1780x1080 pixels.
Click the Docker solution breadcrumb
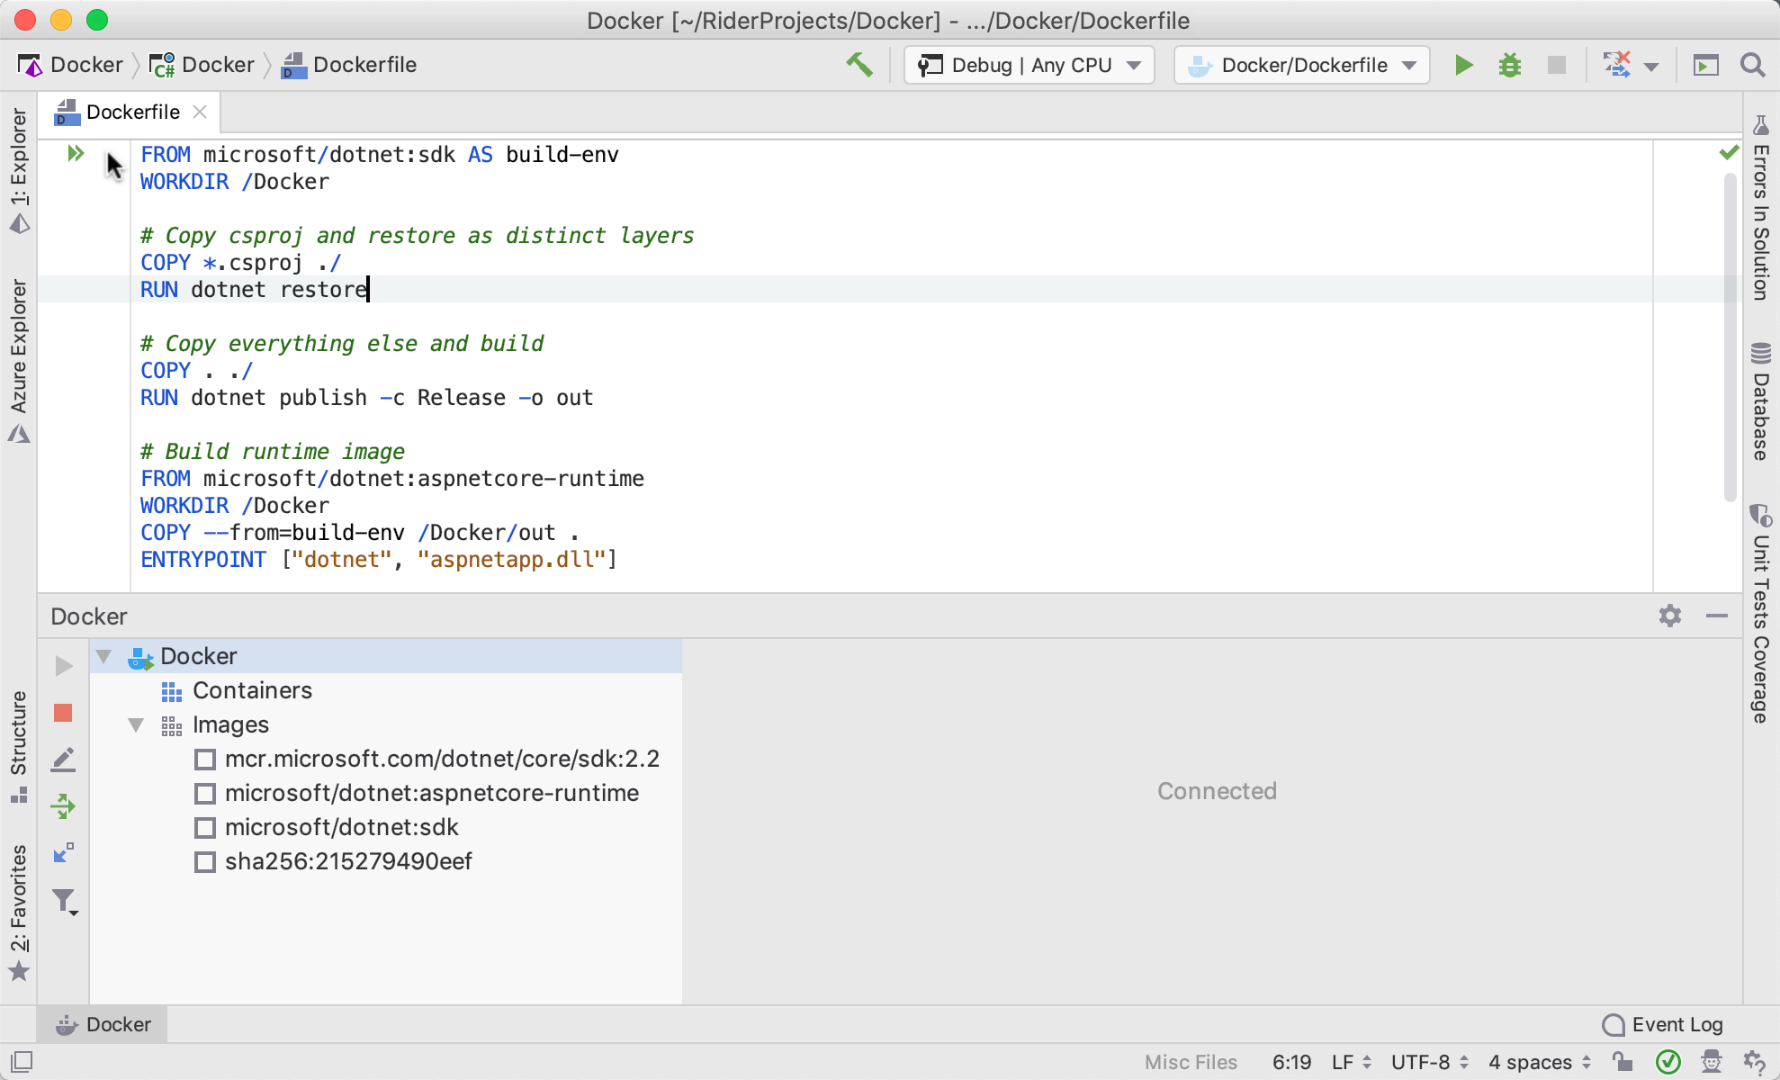[70, 65]
